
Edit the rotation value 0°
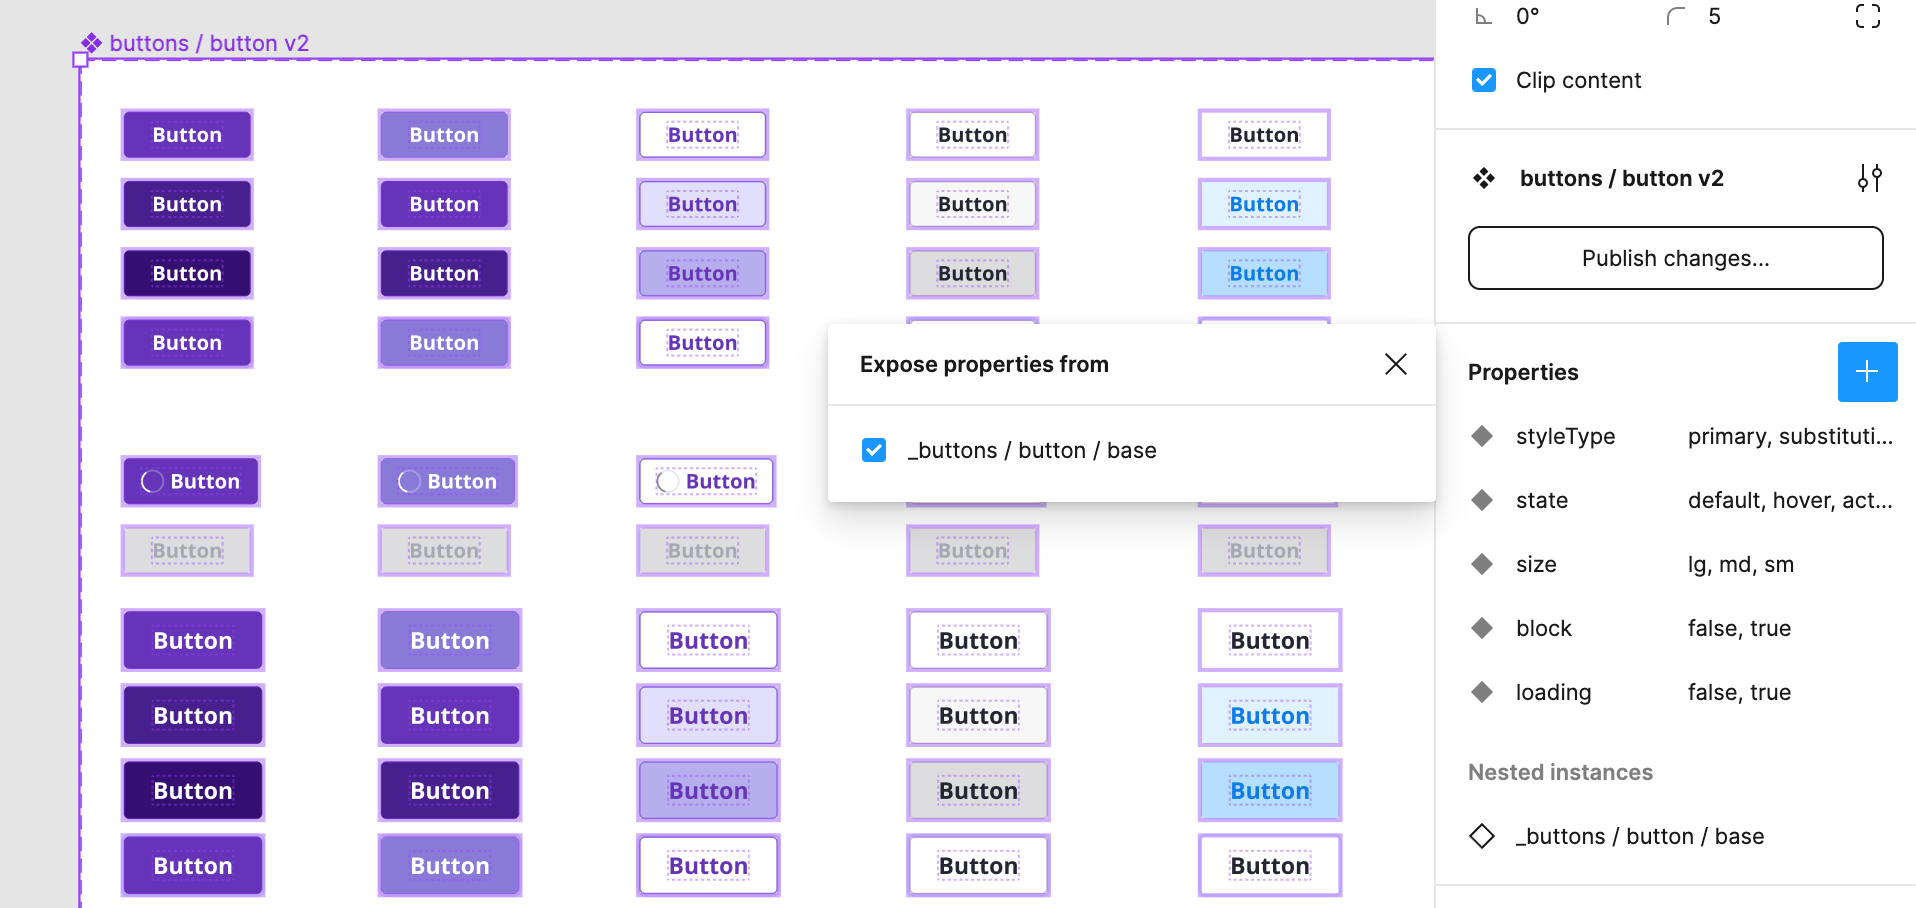pyautogui.click(x=1528, y=16)
